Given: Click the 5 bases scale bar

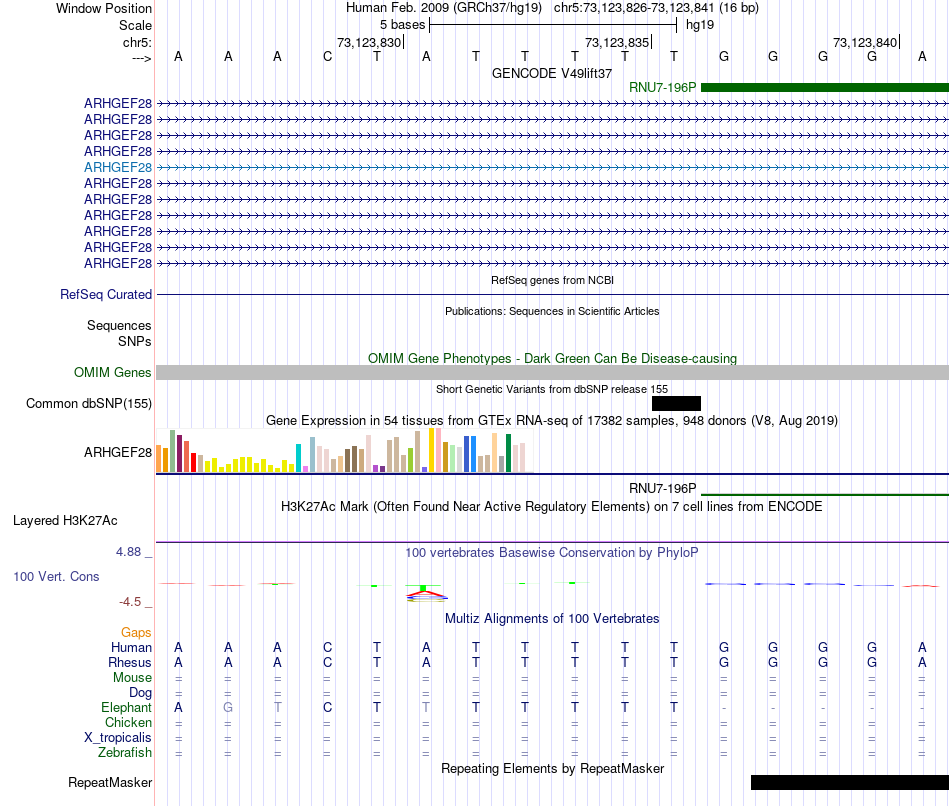Looking at the screenshot, I should tap(553, 25).
